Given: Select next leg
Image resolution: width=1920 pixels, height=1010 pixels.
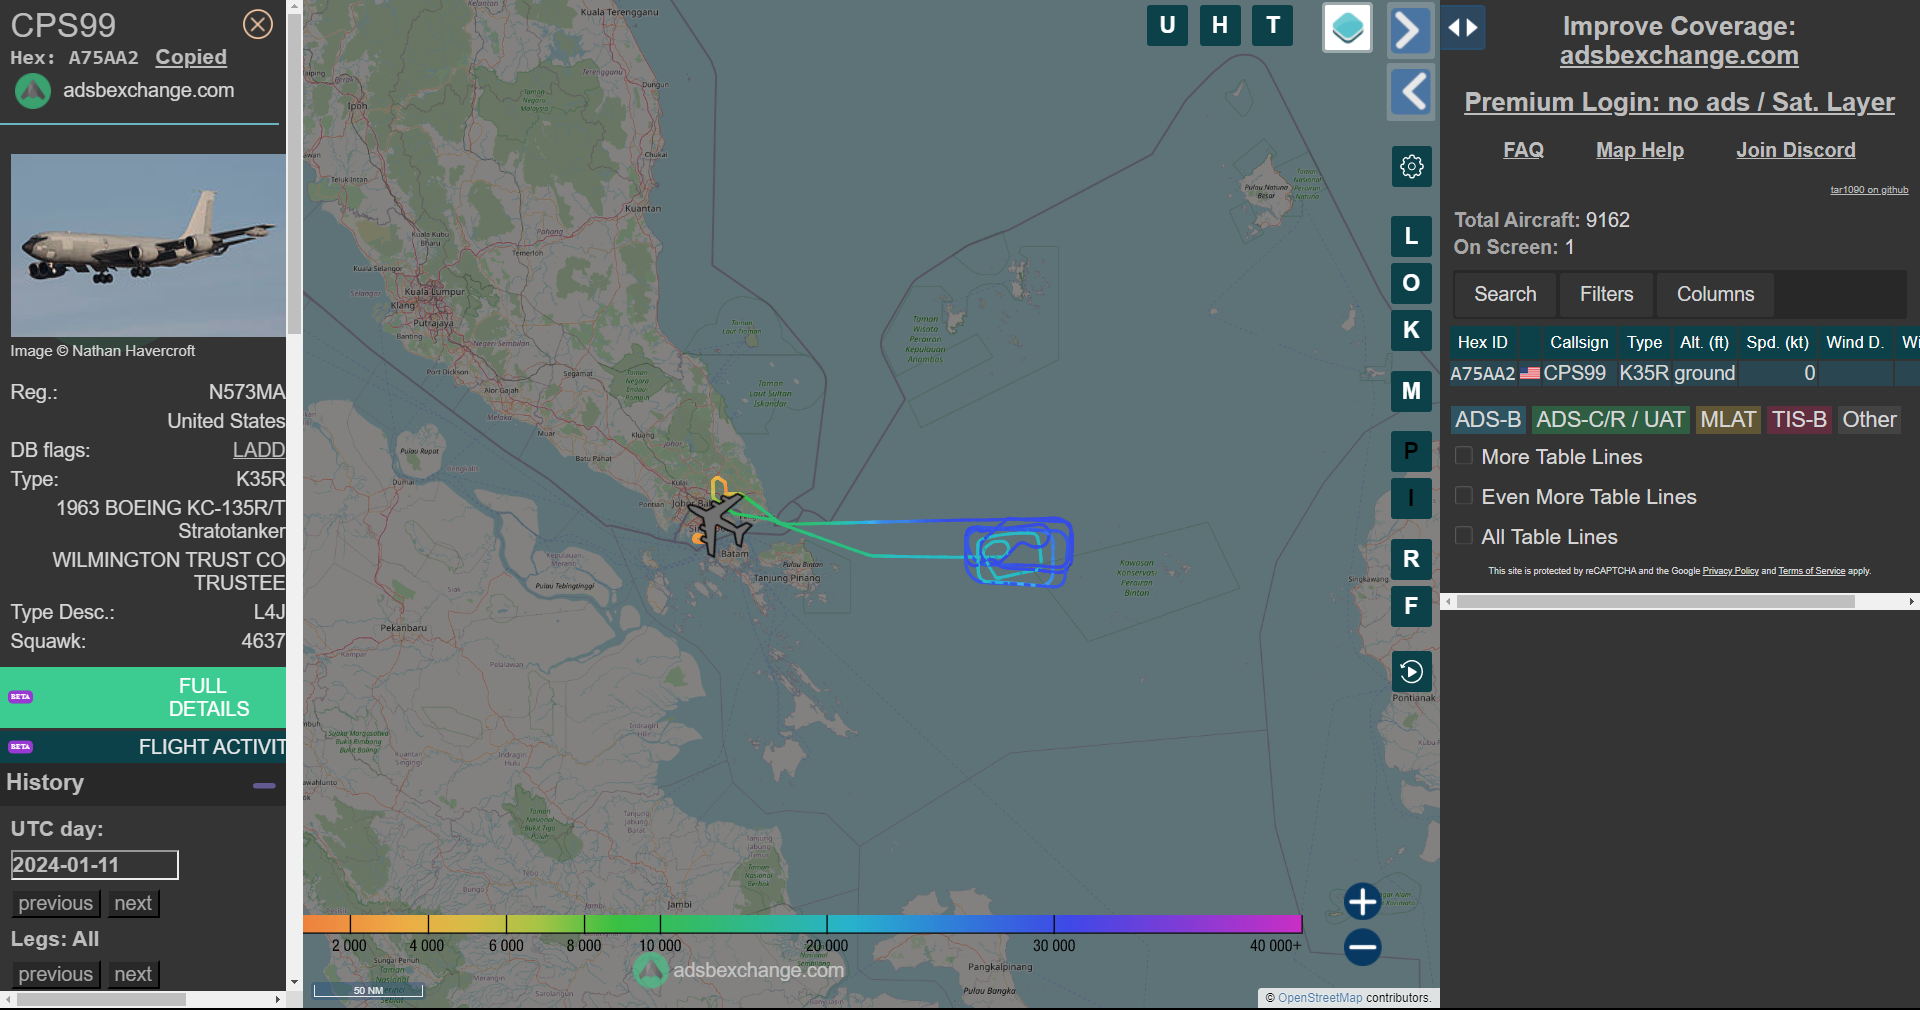Looking at the screenshot, I should (x=133, y=974).
